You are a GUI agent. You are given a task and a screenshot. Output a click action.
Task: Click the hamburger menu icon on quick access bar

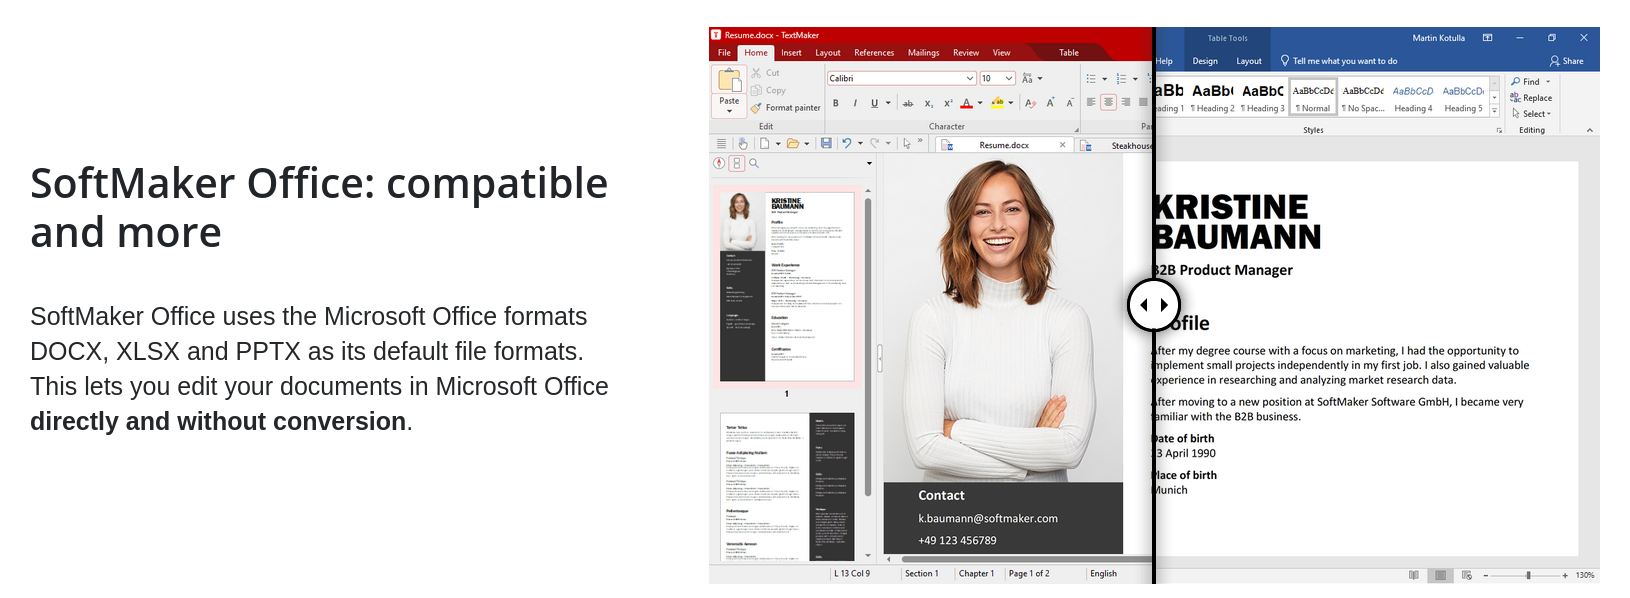tap(721, 143)
